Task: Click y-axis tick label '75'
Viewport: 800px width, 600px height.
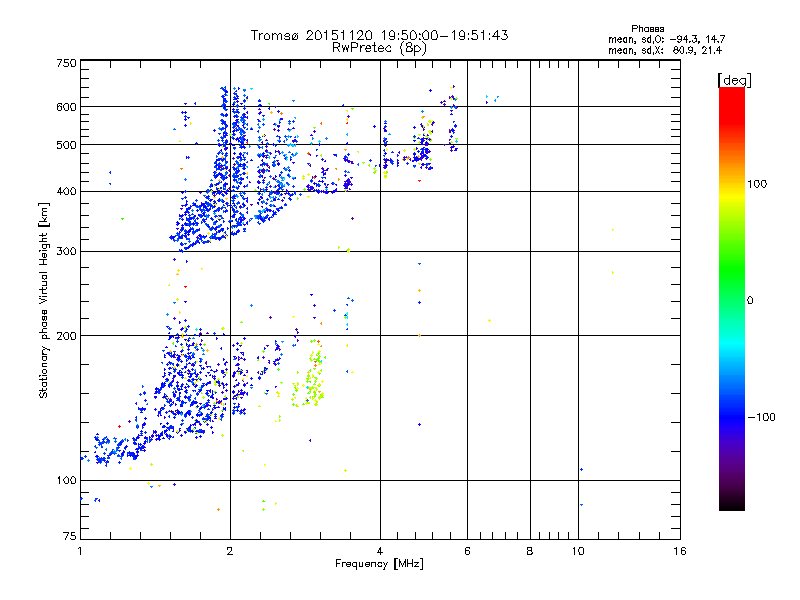Action: pos(70,536)
